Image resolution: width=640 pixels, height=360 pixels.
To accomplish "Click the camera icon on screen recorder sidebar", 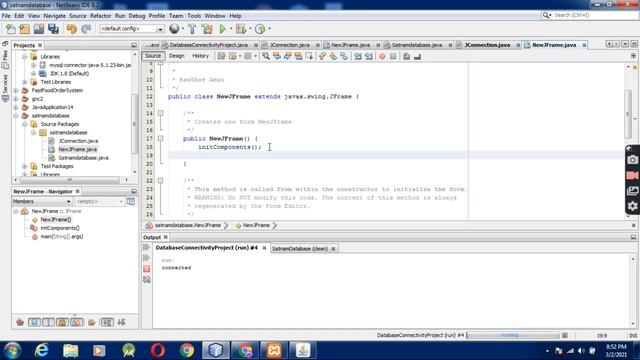I will (632, 160).
